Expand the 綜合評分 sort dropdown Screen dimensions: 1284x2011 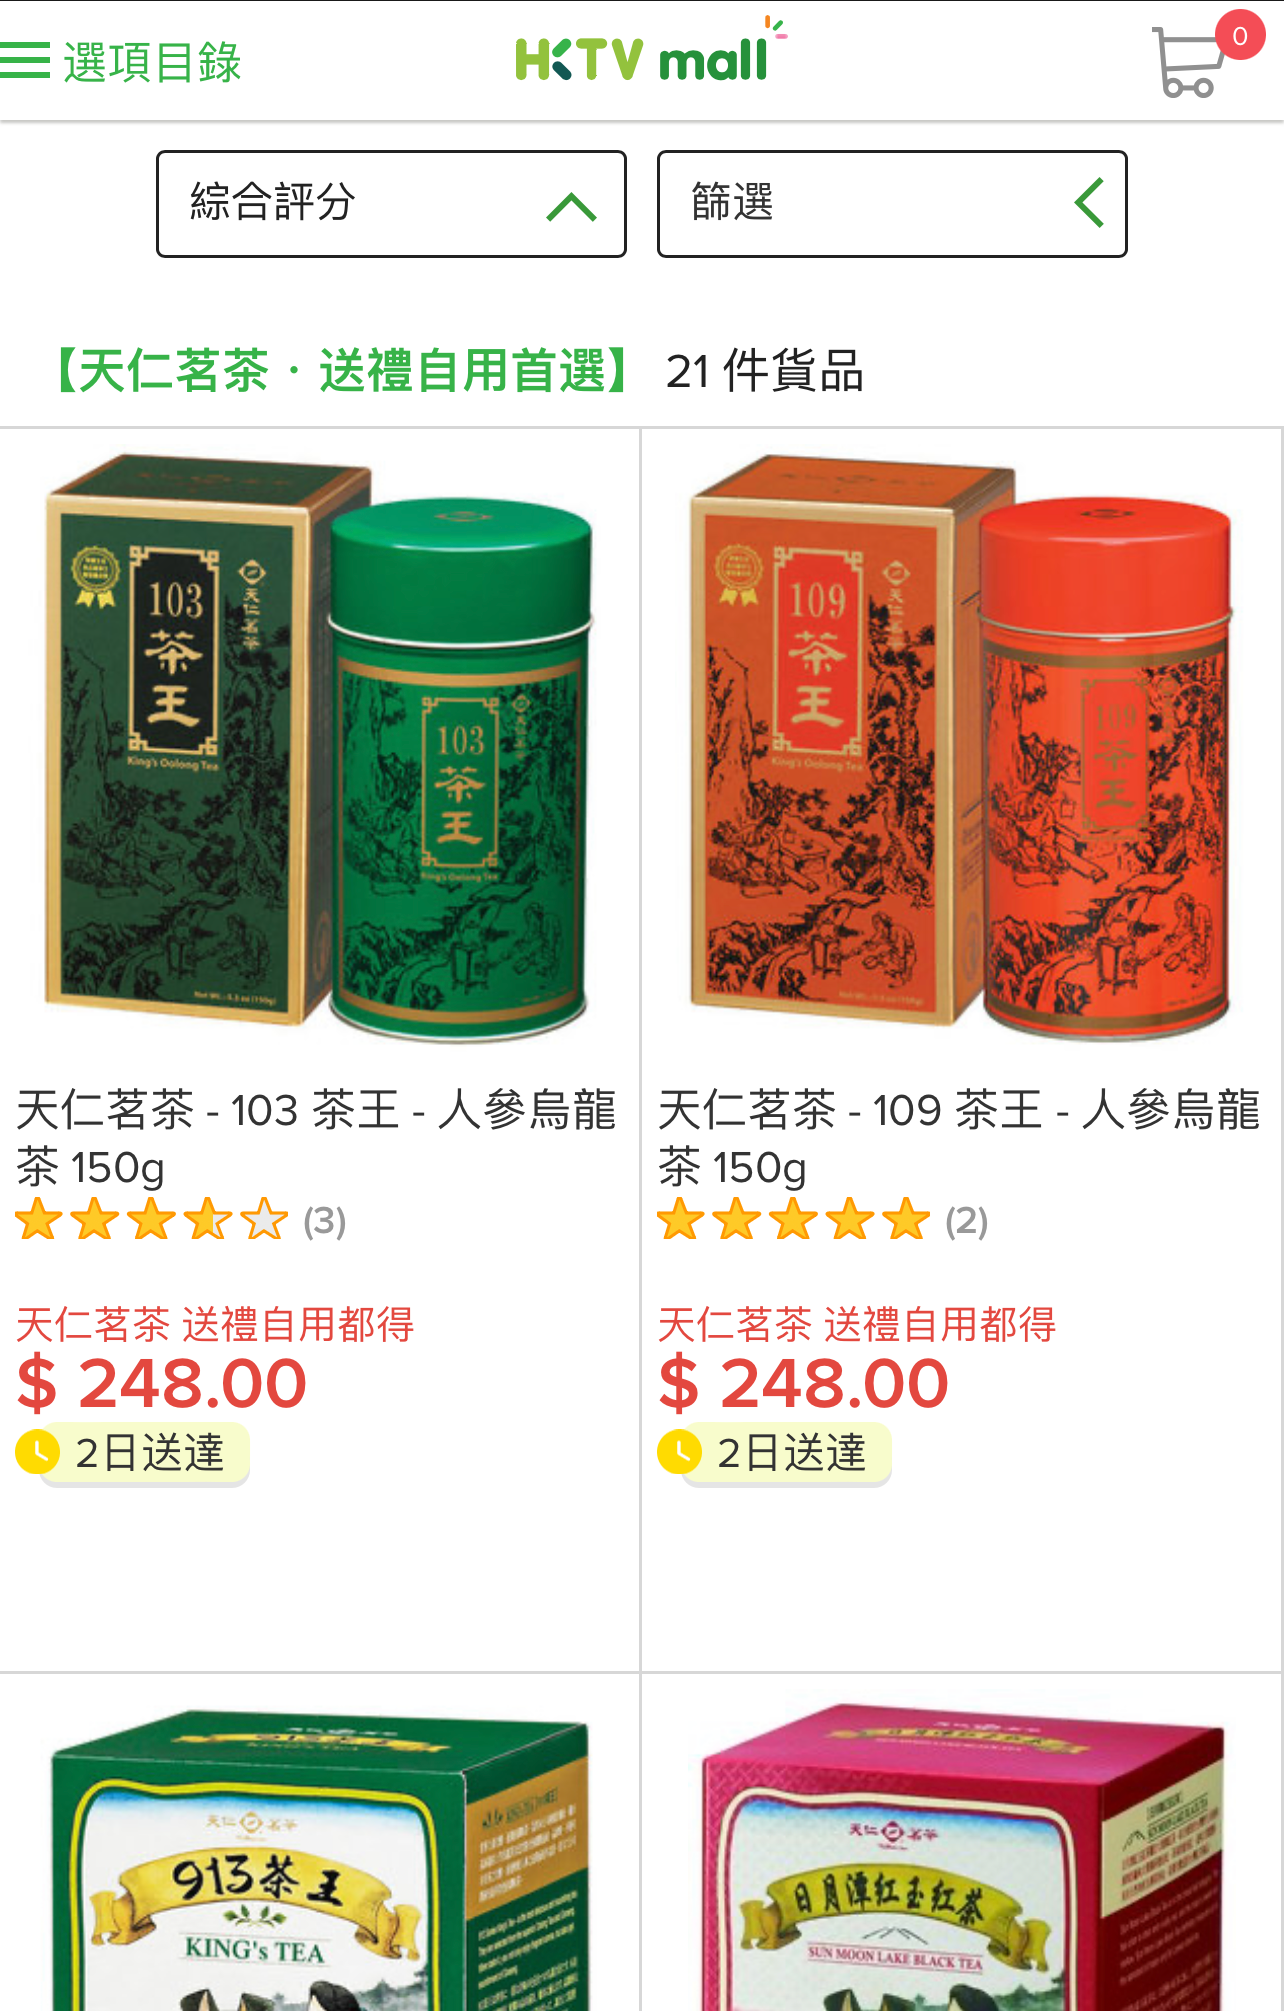[x=391, y=204]
